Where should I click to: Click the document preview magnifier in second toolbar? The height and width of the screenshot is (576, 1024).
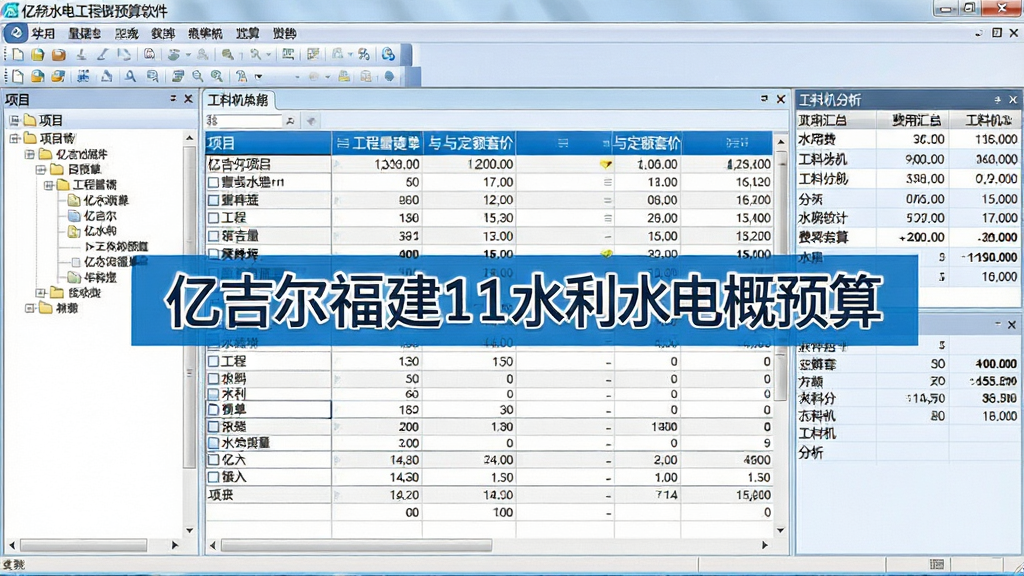coord(152,76)
